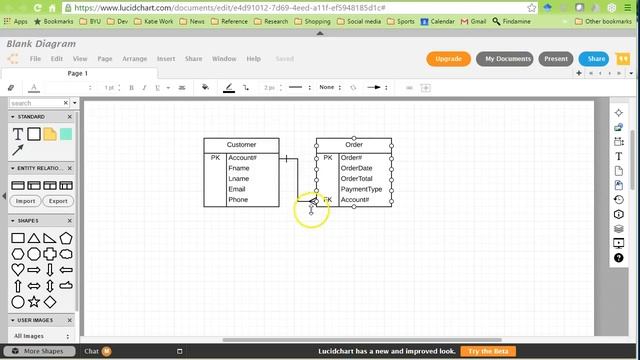Image resolution: width=640 pixels, height=360 pixels.
Task: Open the fill color bucket tool
Action: (x=205, y=87)
